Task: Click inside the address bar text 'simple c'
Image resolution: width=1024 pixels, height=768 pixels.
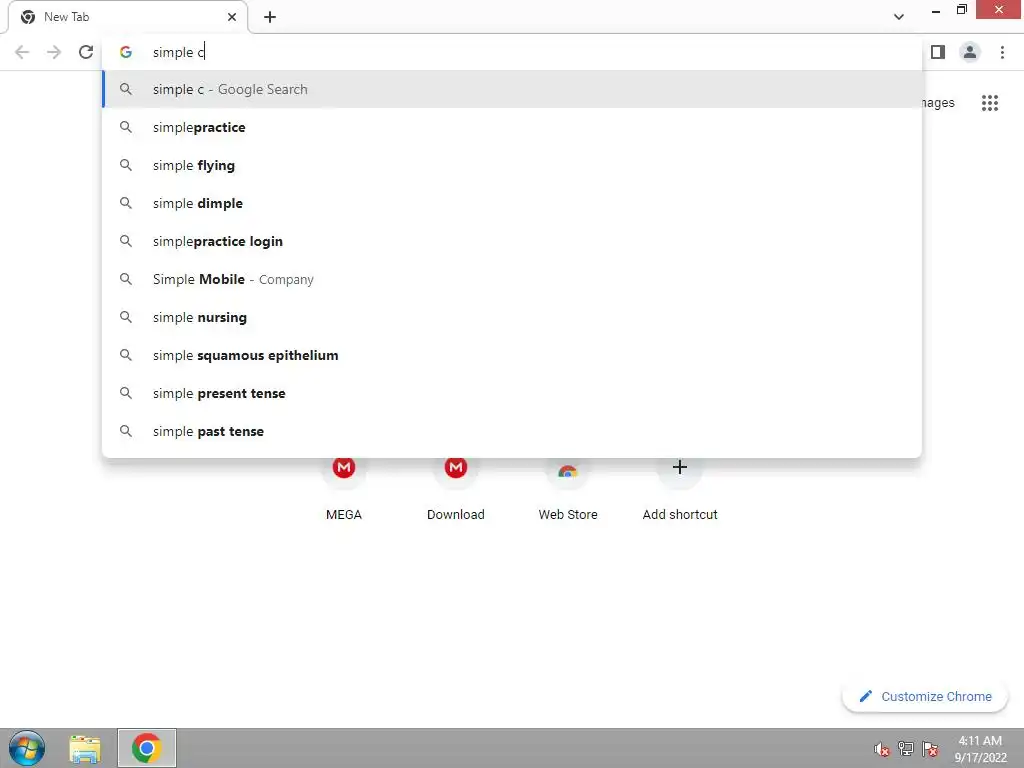Action: click(178, 52)
